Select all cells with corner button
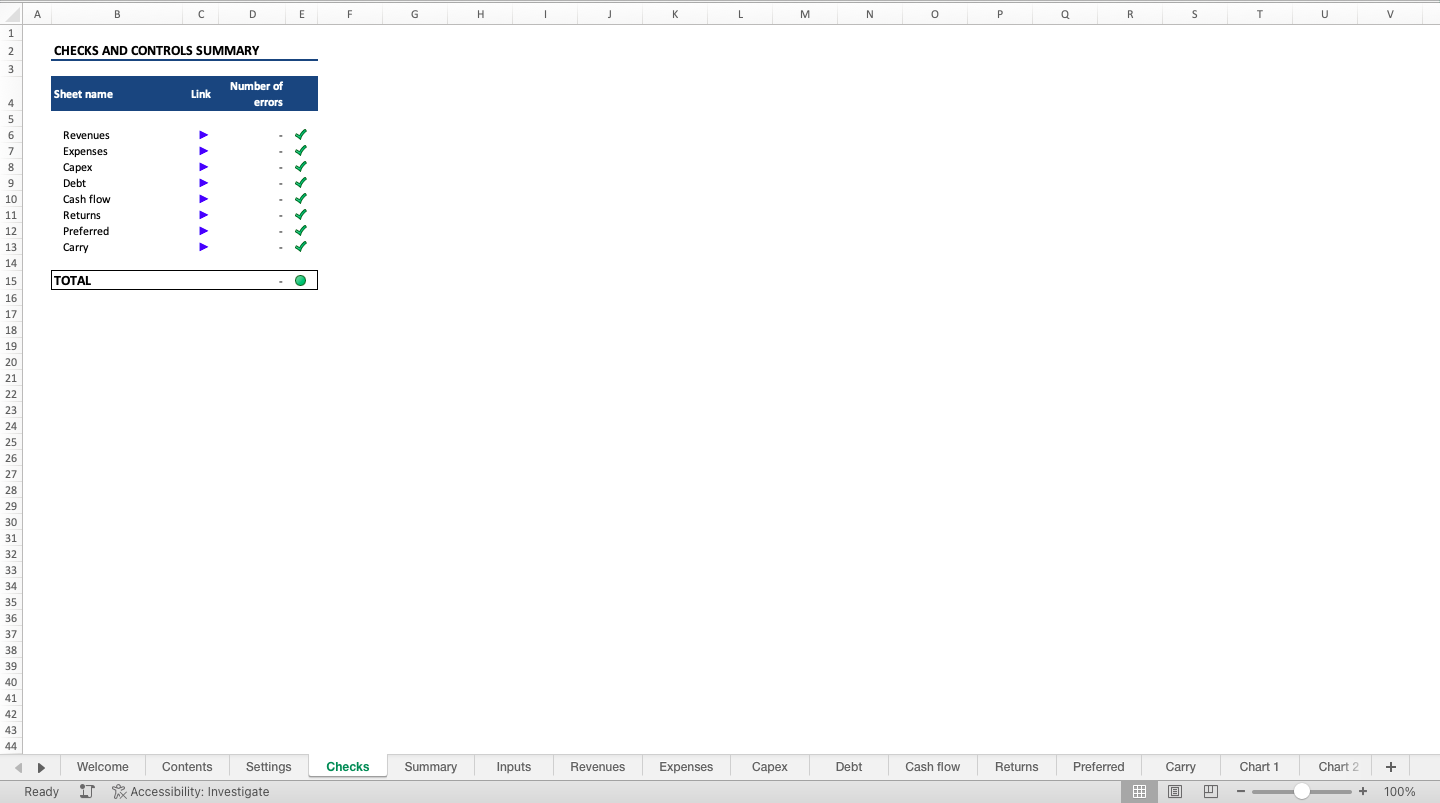This screenshot has height=803, width=1440. [x=11, y=14]
